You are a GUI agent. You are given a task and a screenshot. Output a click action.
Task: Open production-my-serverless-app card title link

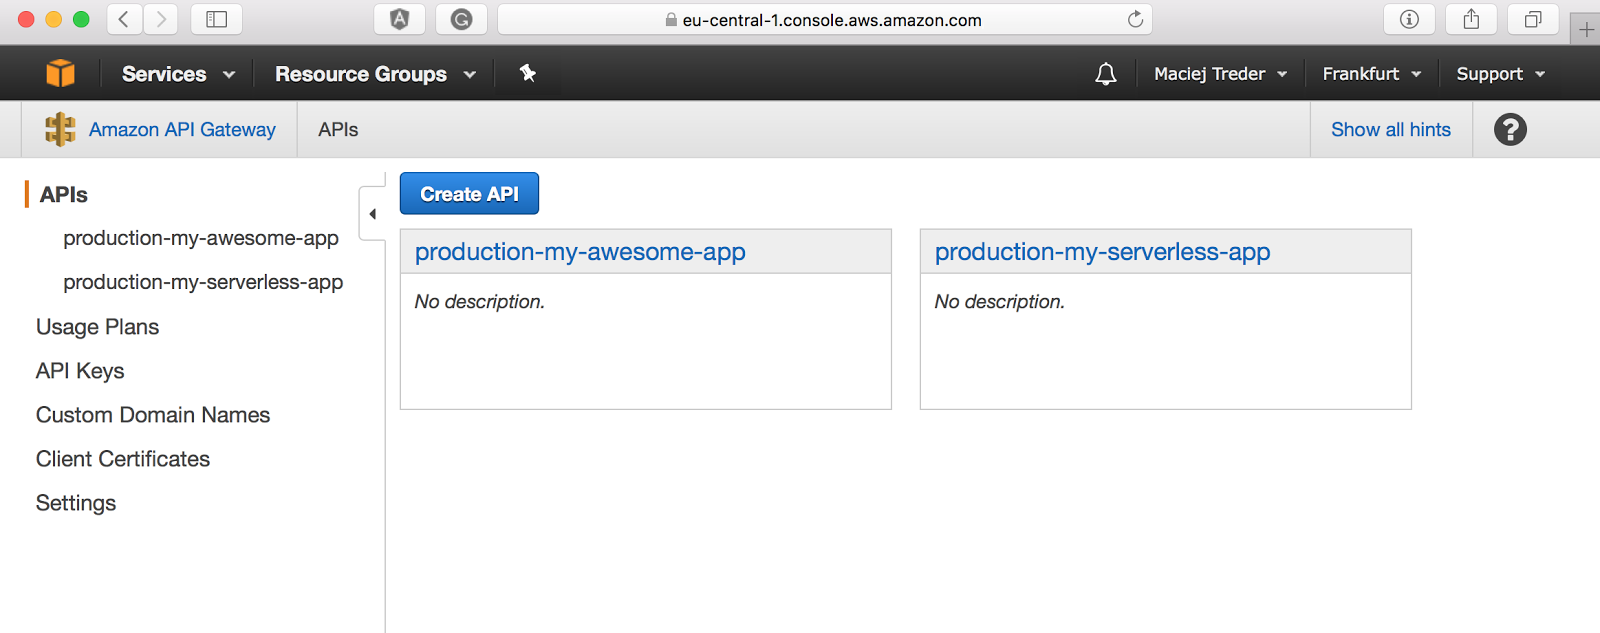tap(1102, 252)
